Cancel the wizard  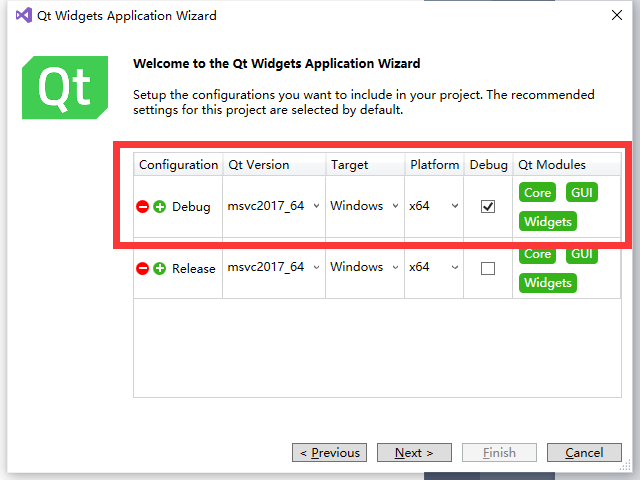point(584,453)
